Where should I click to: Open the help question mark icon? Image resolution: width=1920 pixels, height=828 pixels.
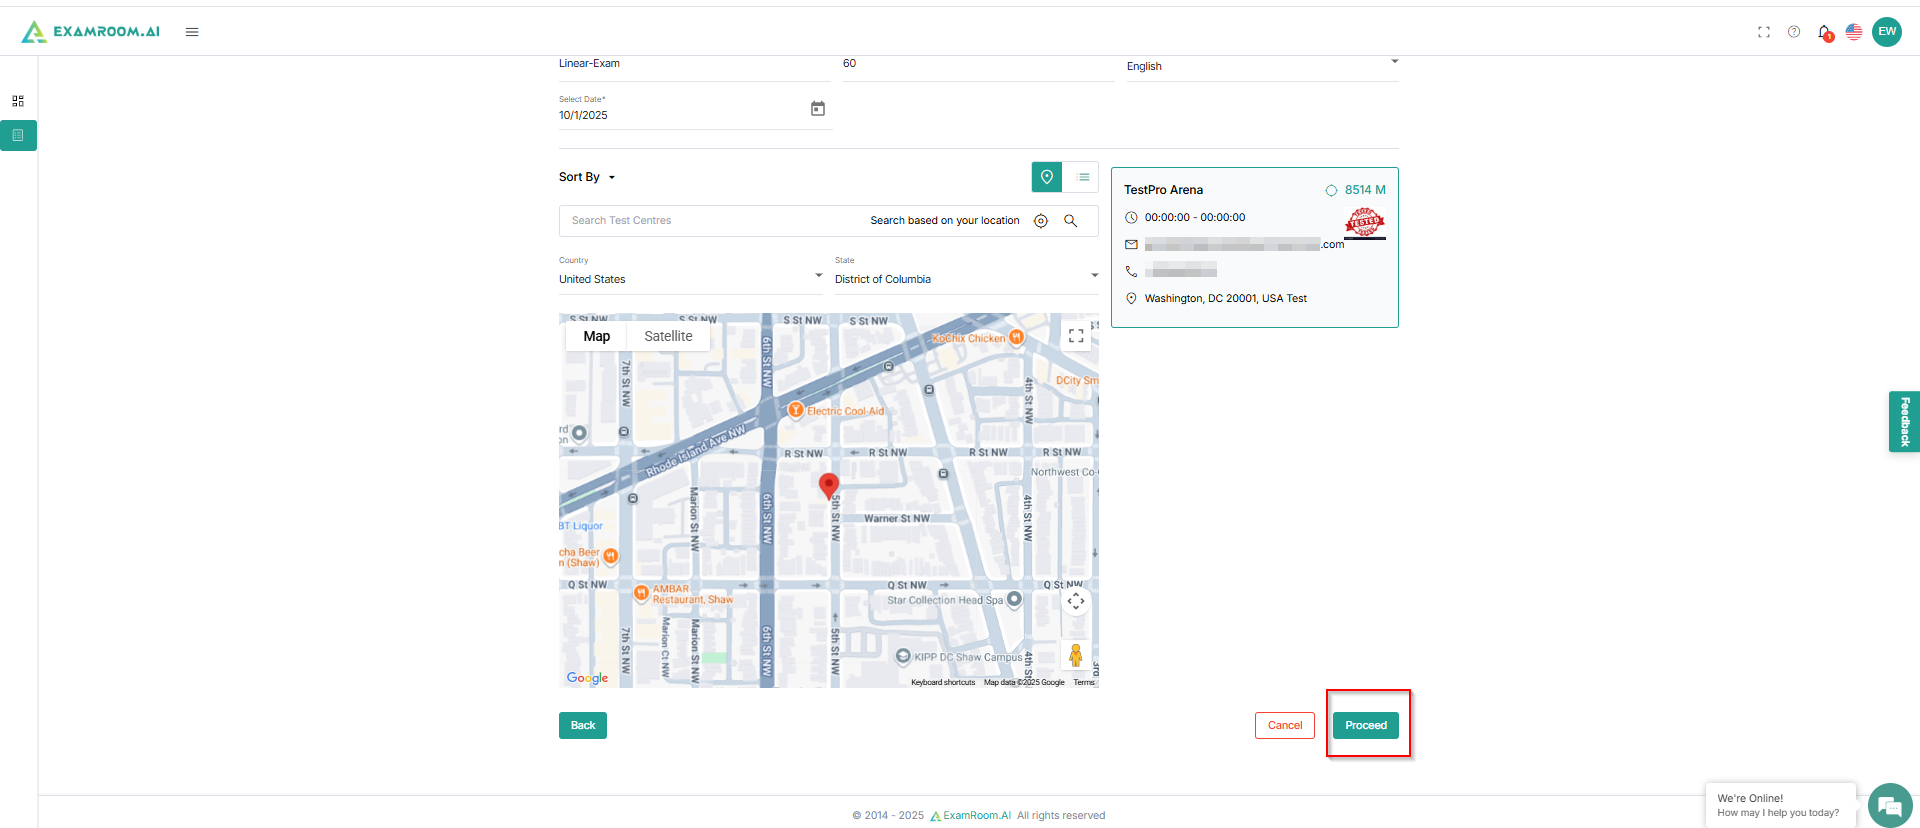pos(1794,32)
